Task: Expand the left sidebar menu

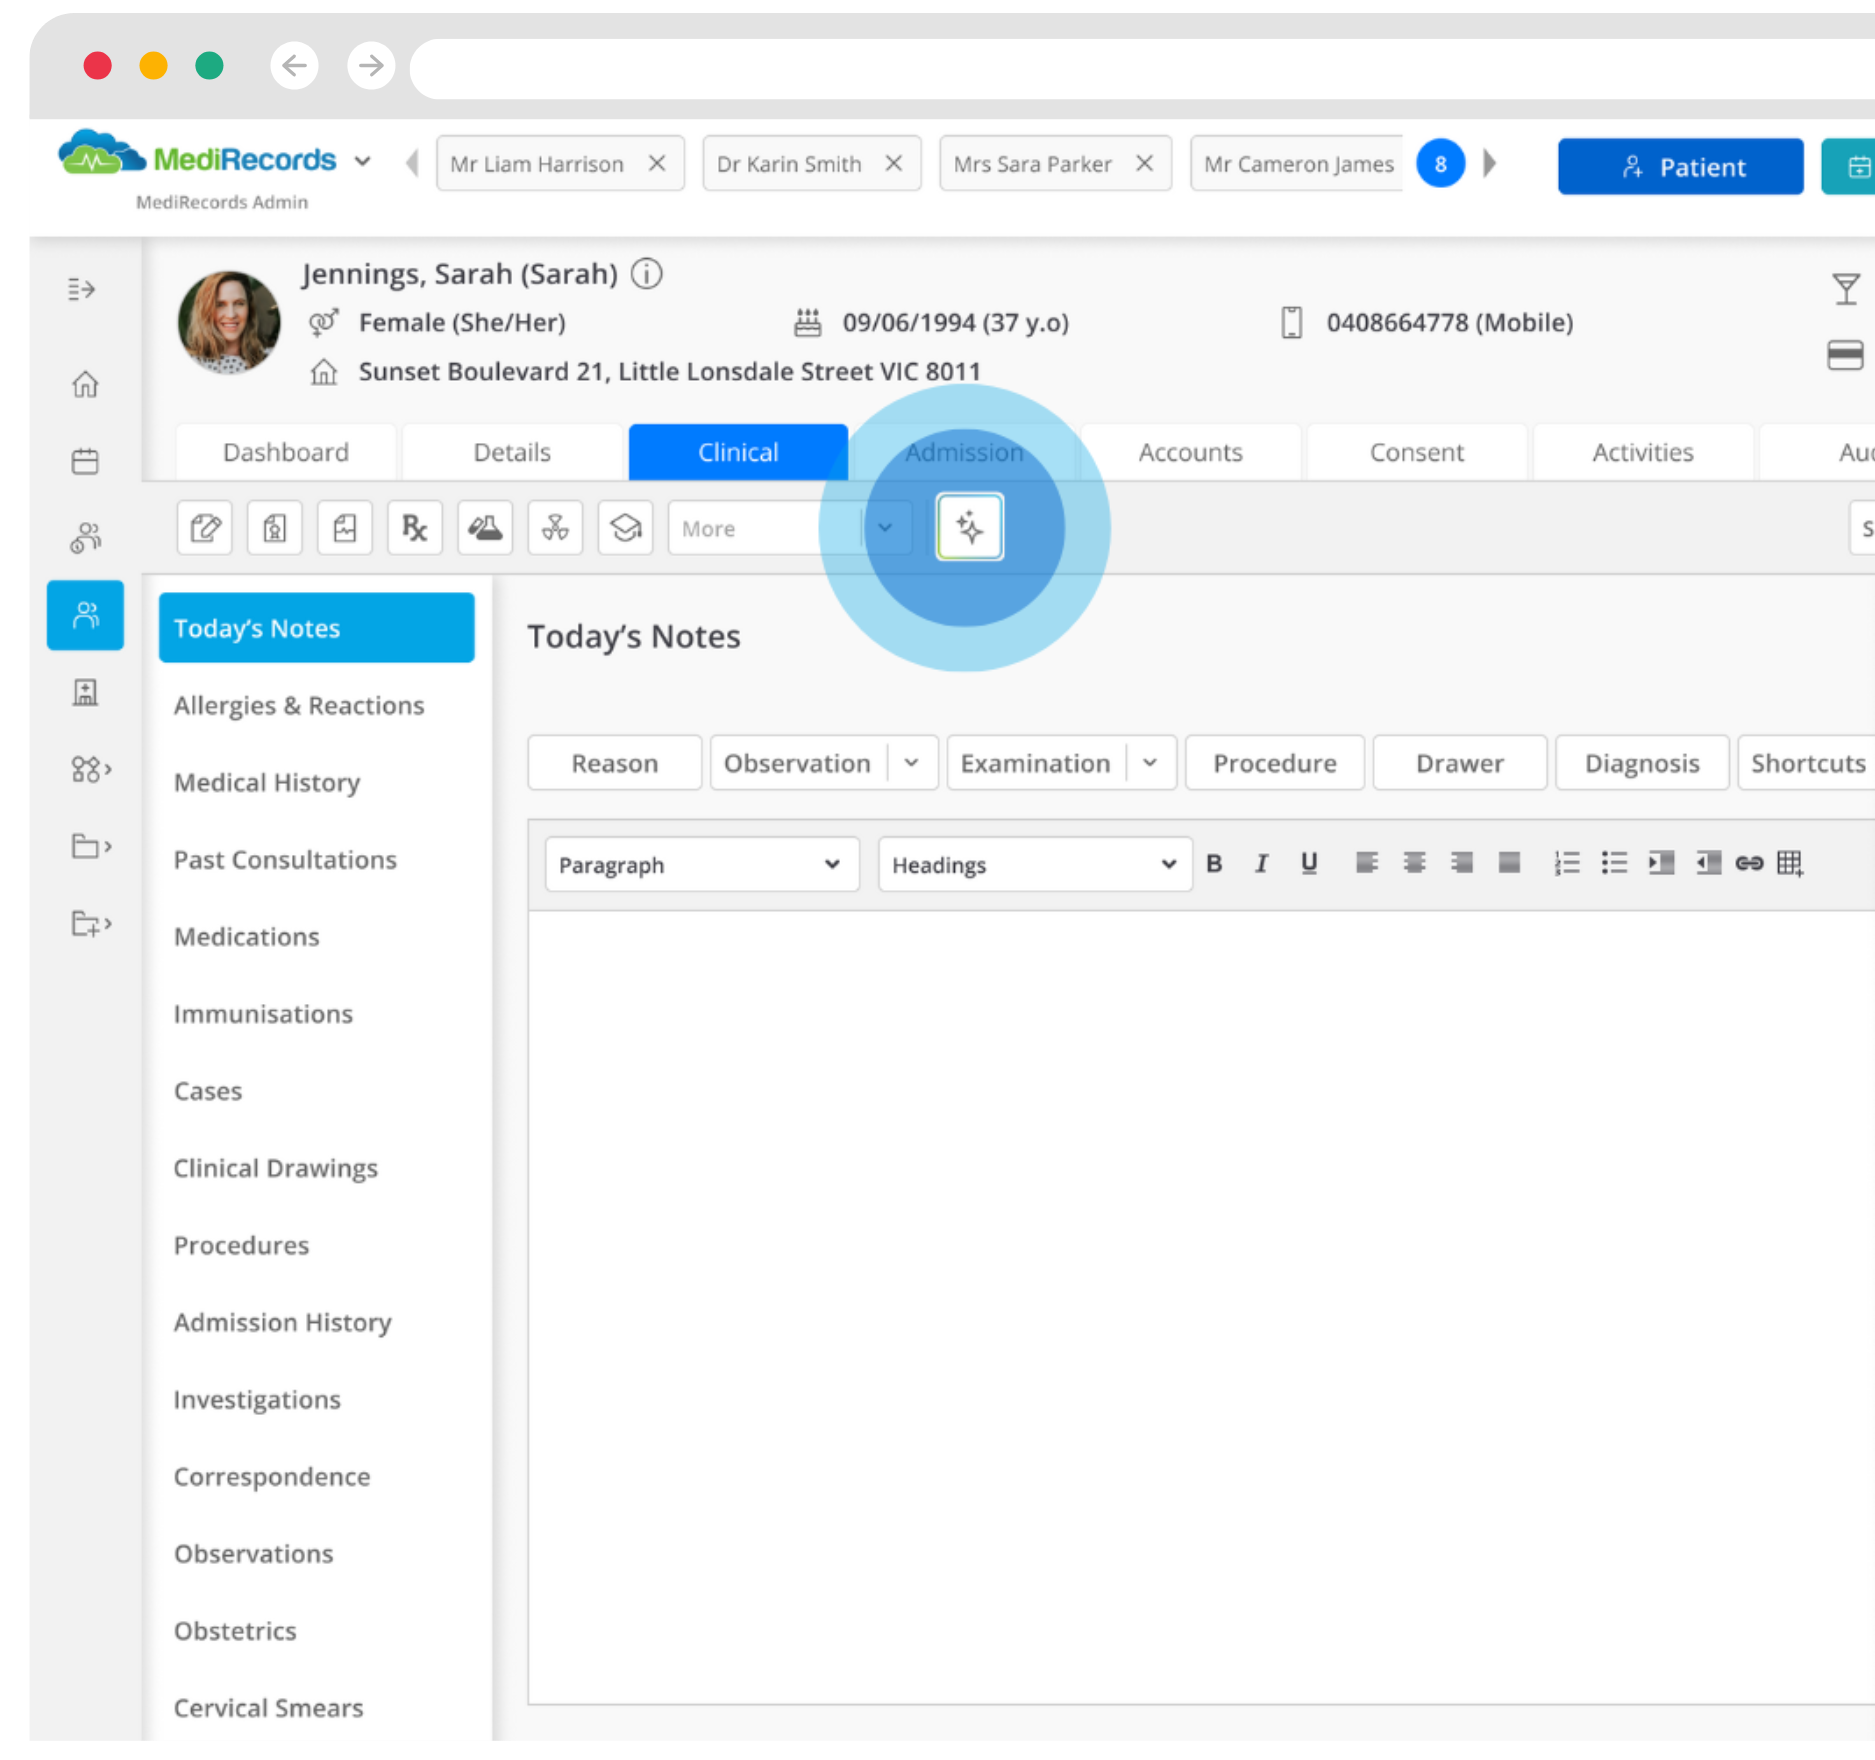Action: tap(82, 290)
